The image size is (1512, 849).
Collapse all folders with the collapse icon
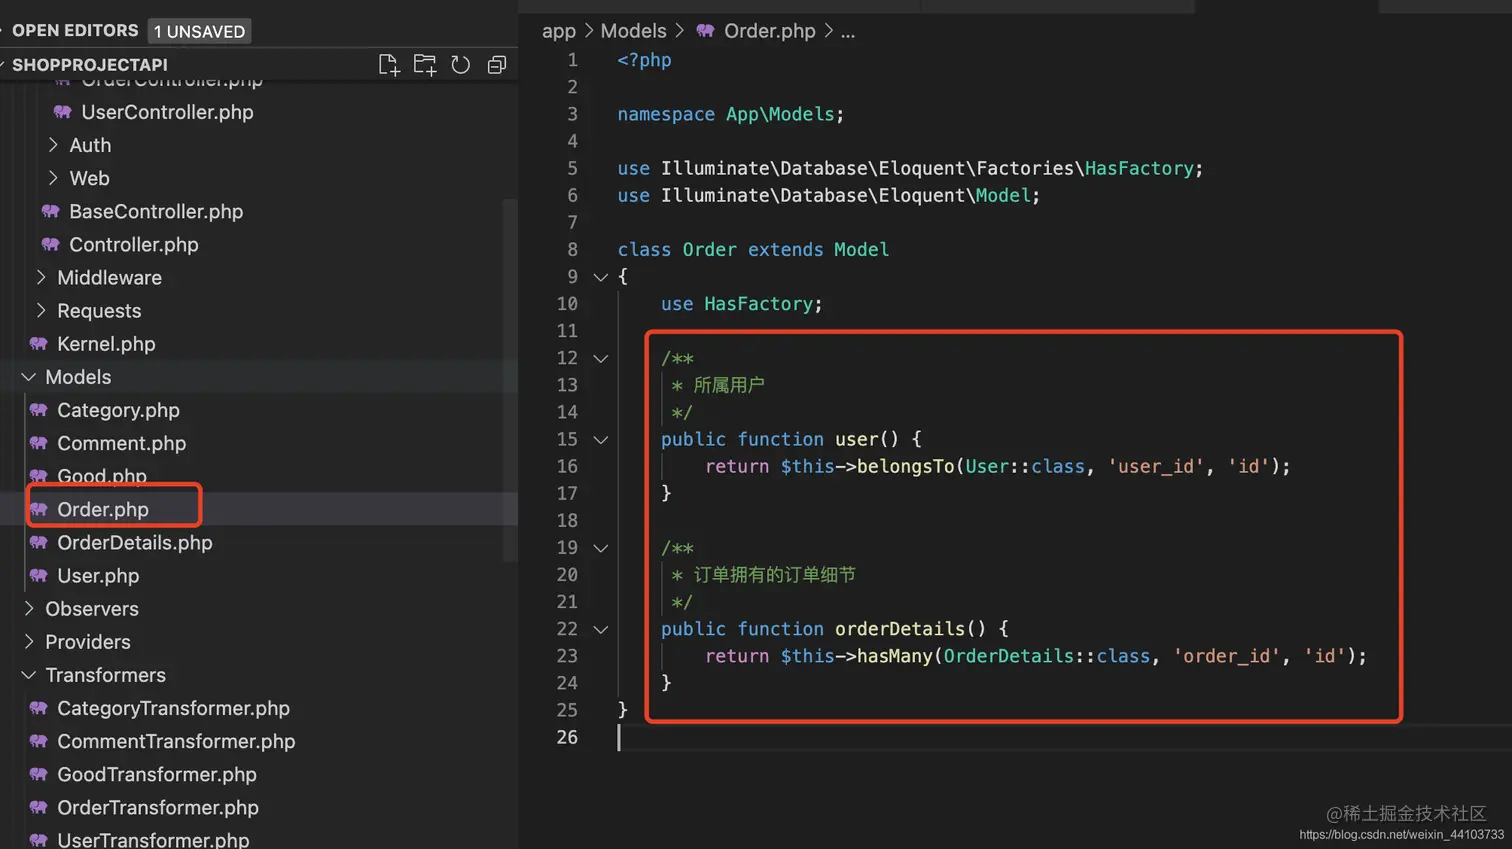[497, 65]
